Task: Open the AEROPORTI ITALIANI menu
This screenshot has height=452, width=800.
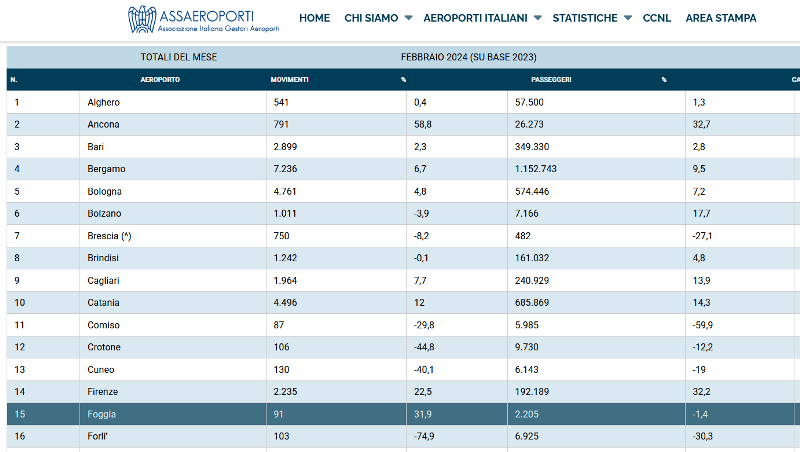Action: (475, 18)
